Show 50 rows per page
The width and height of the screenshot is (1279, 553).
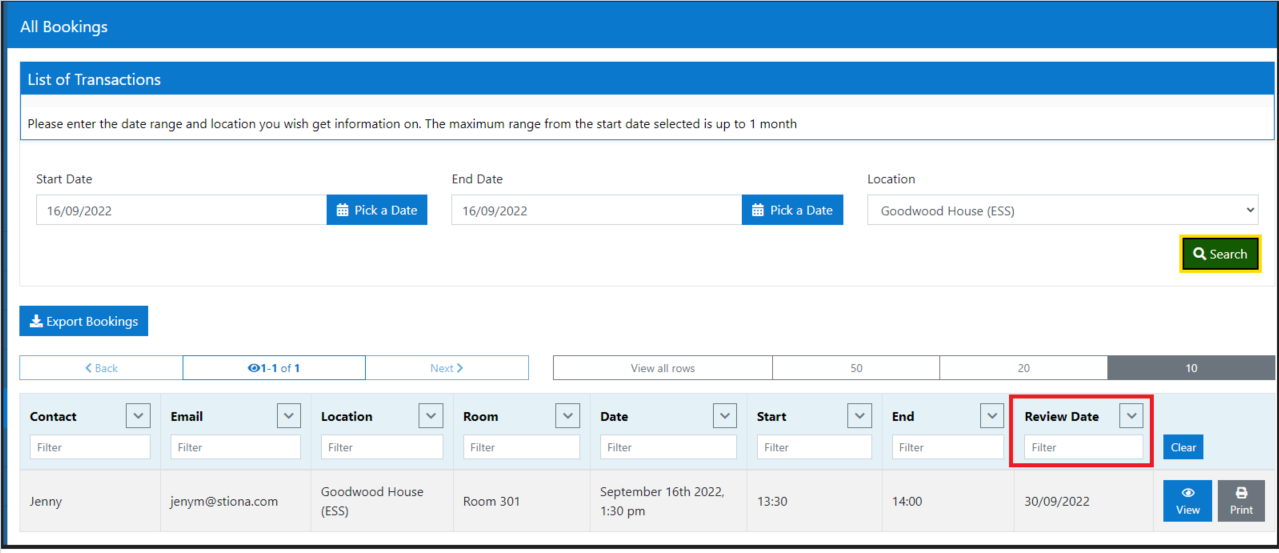click(x=856, y=368)
